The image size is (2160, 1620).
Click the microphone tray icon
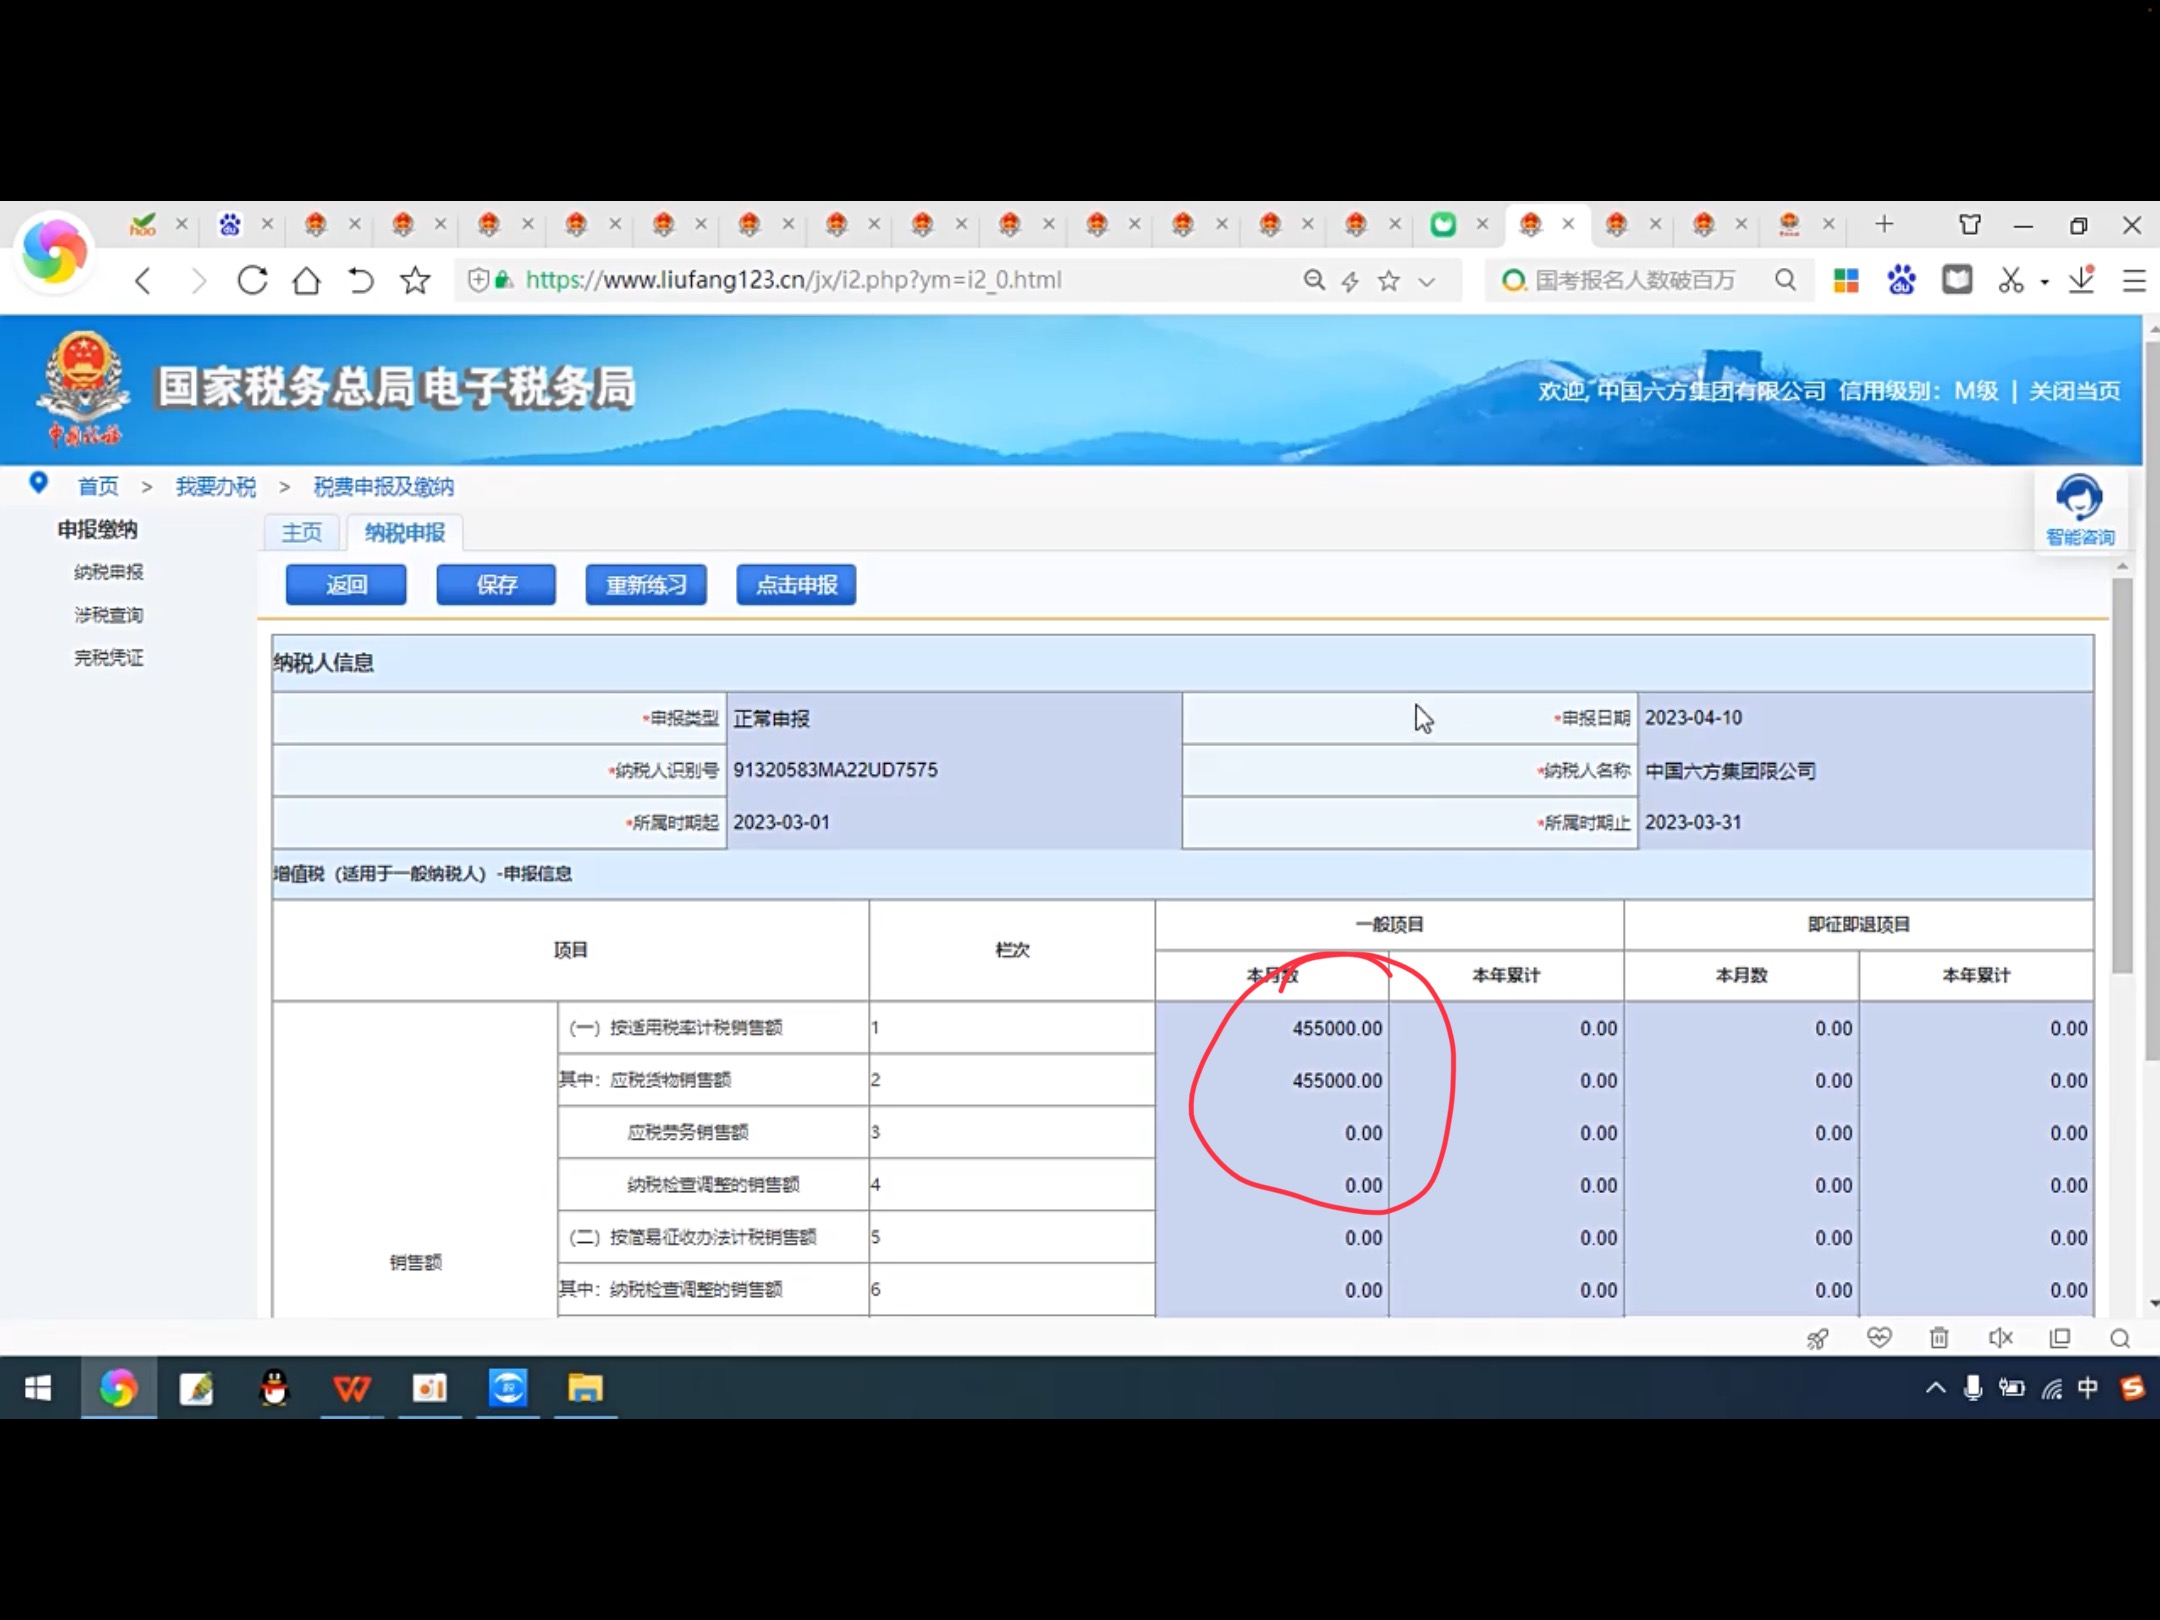(x=1973, y=1388)
